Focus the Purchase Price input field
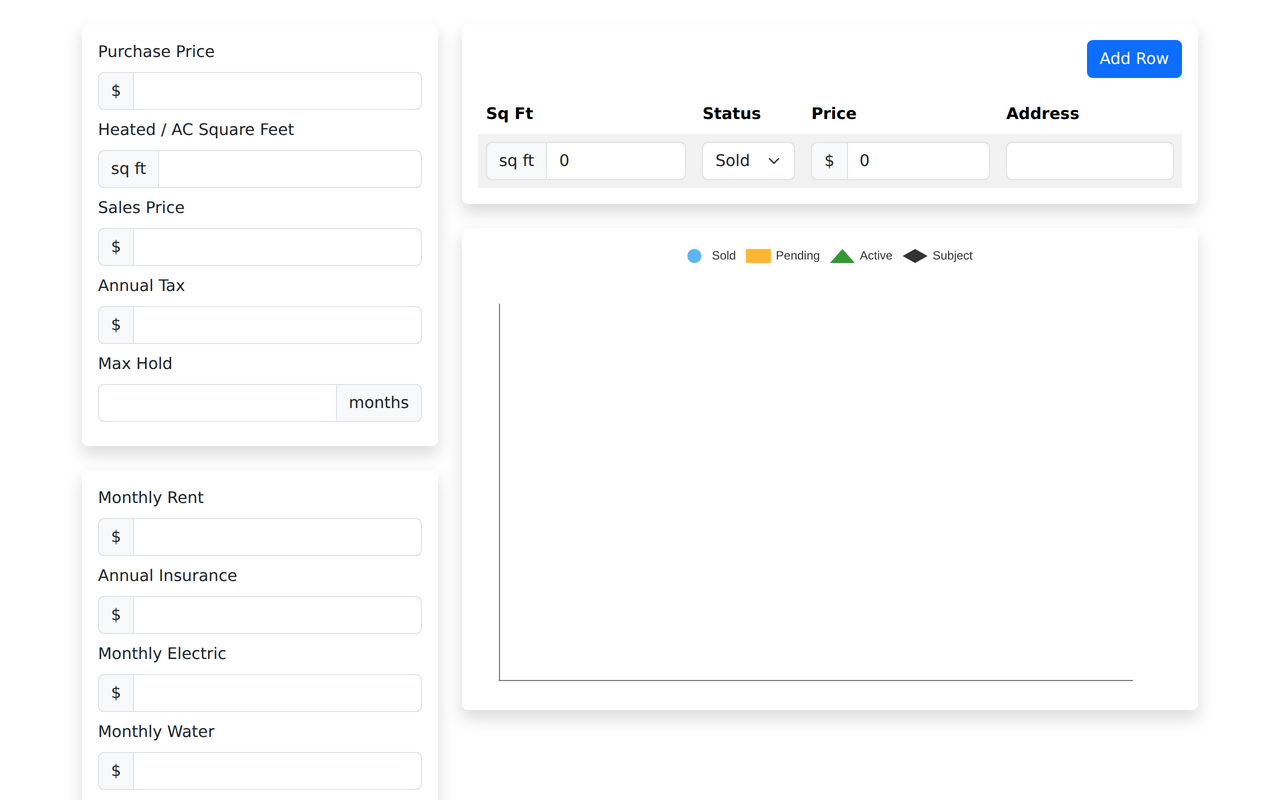 click(276, 90)
